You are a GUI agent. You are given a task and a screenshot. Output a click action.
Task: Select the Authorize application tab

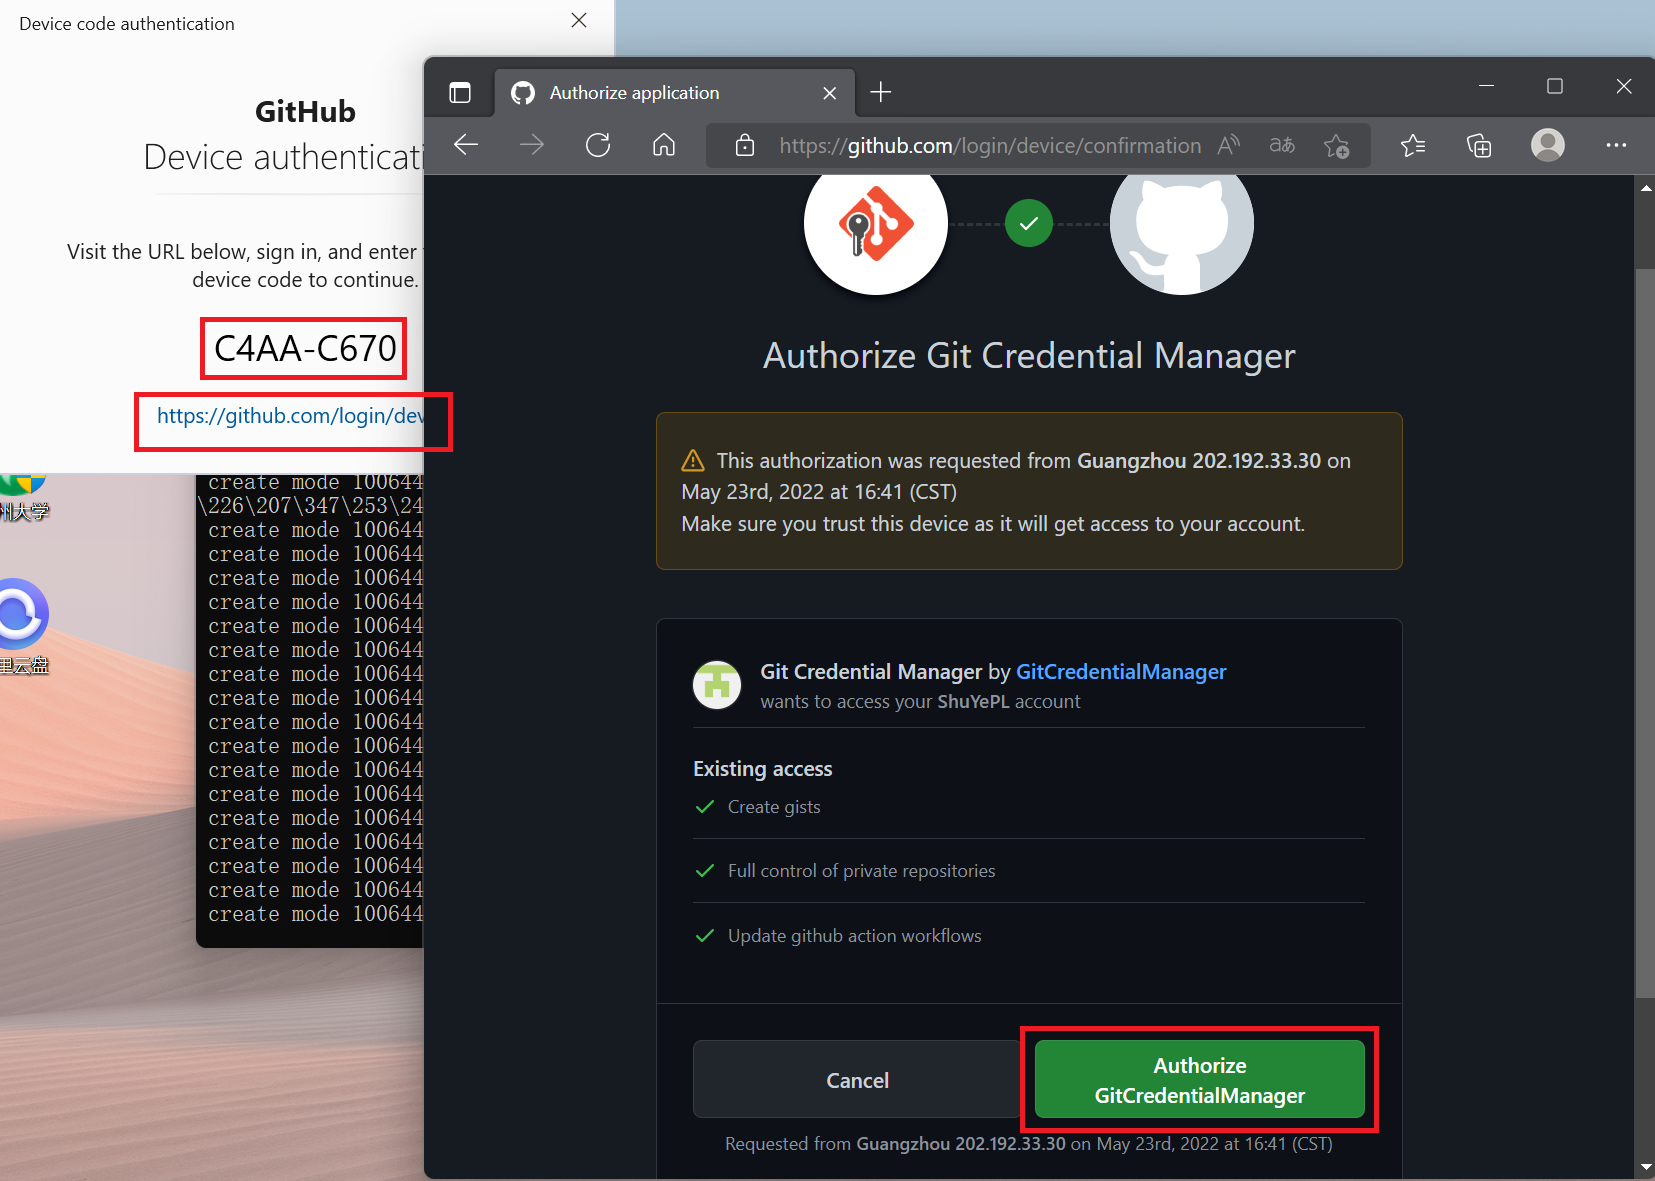tap(650, 93)
